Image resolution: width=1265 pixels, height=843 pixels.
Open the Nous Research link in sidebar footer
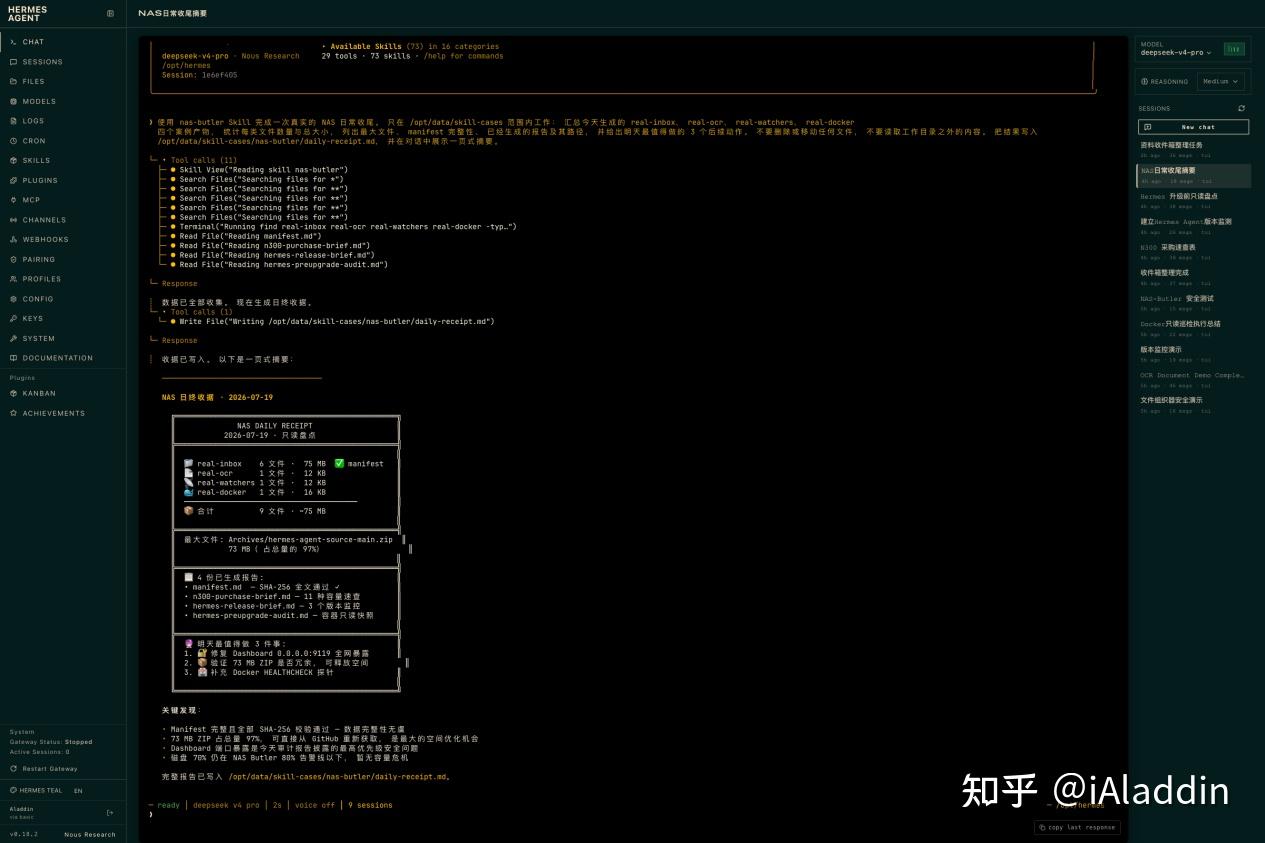coord(90,834)
